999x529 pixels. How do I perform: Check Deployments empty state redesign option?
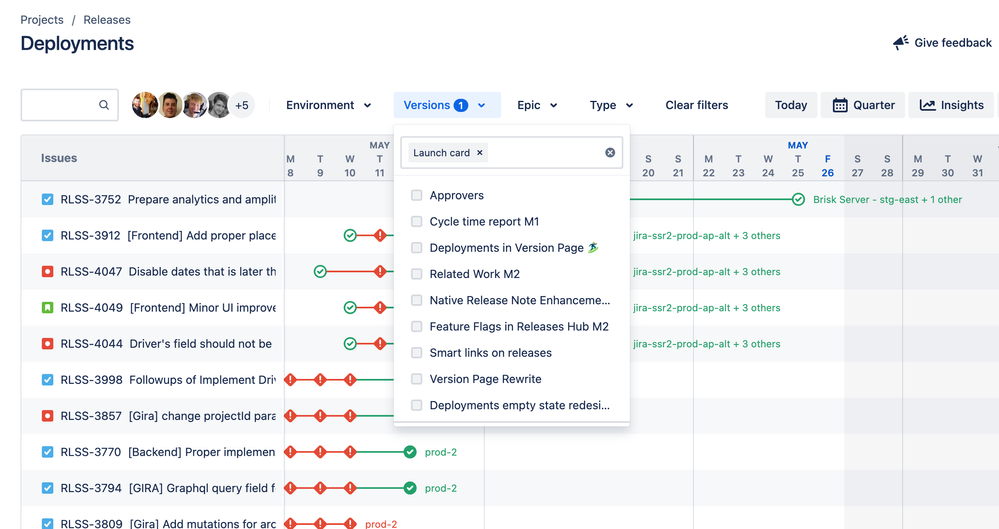(417, 405)
